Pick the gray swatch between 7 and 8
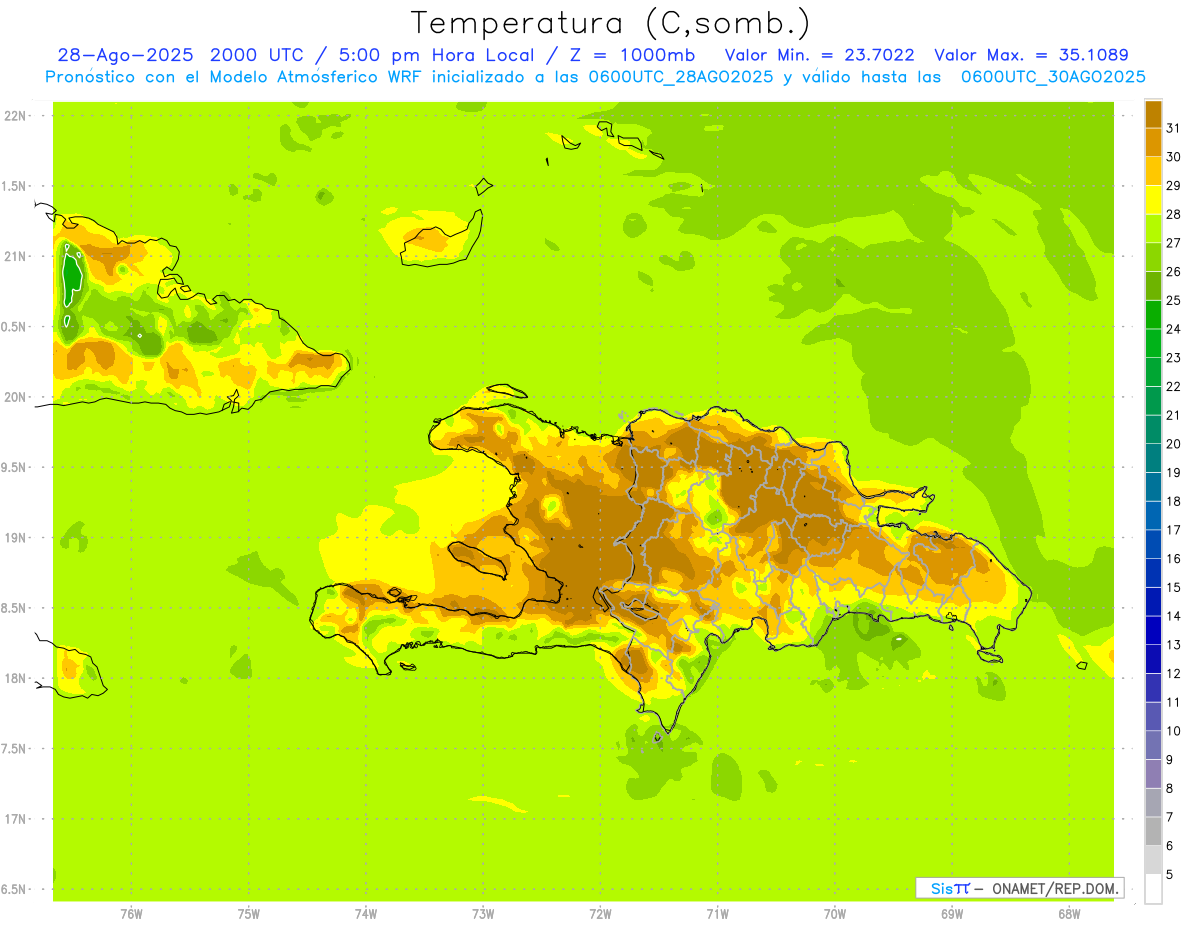The width and height of the screenshot is (1200, 927). pyautogui.click(x=1153, y=803)
